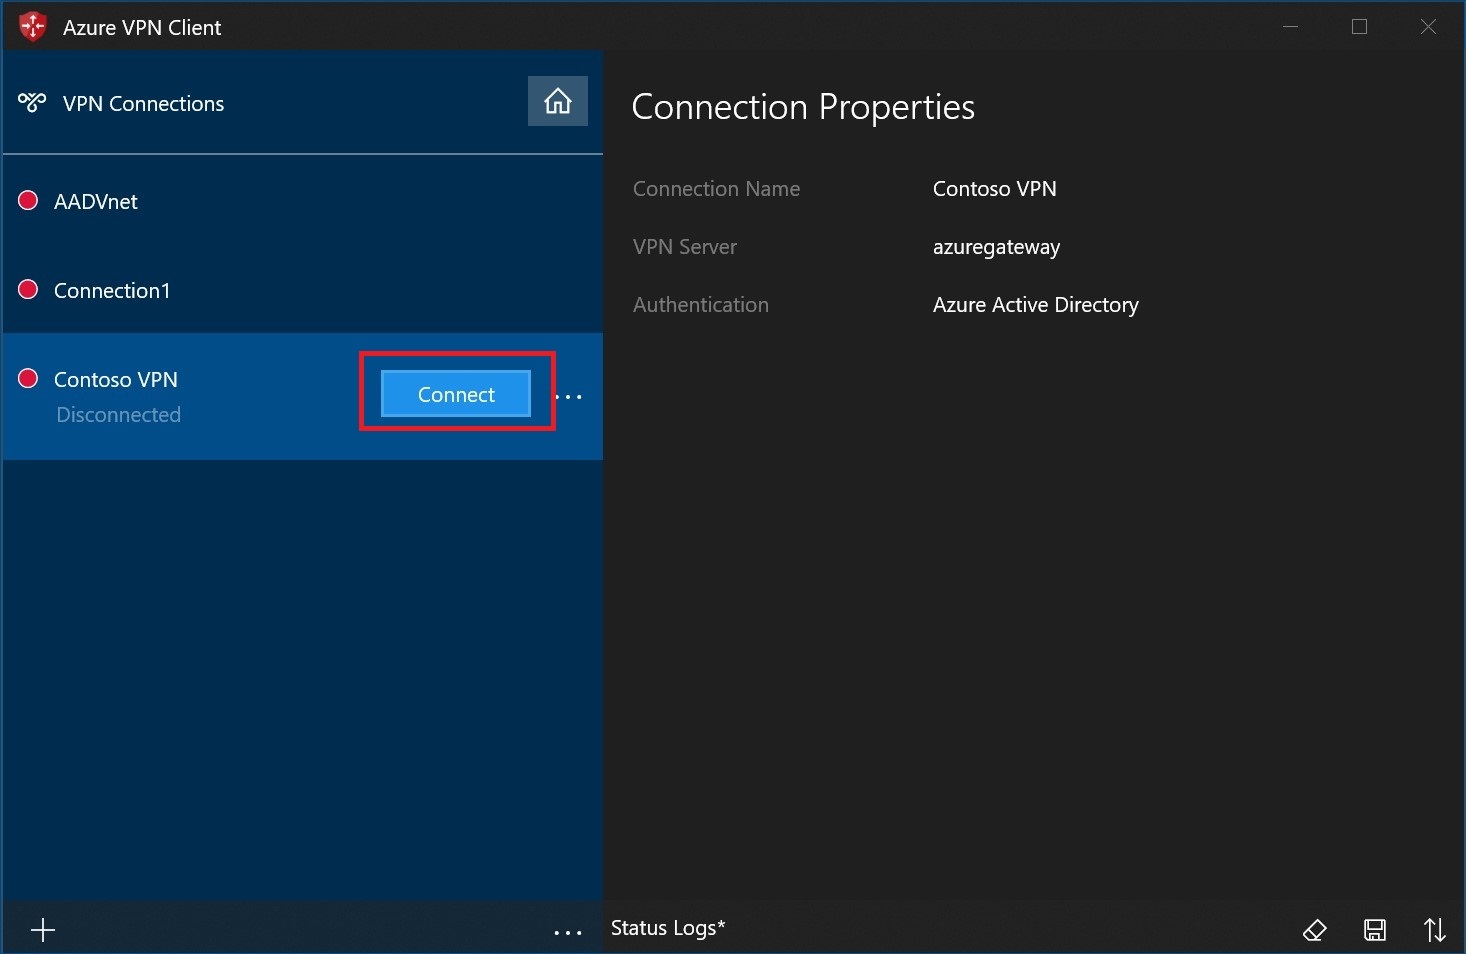The image size is (1466, 954).
Task: Open the bottom-left ellipsis more menu
Action: tap(567, 932)
